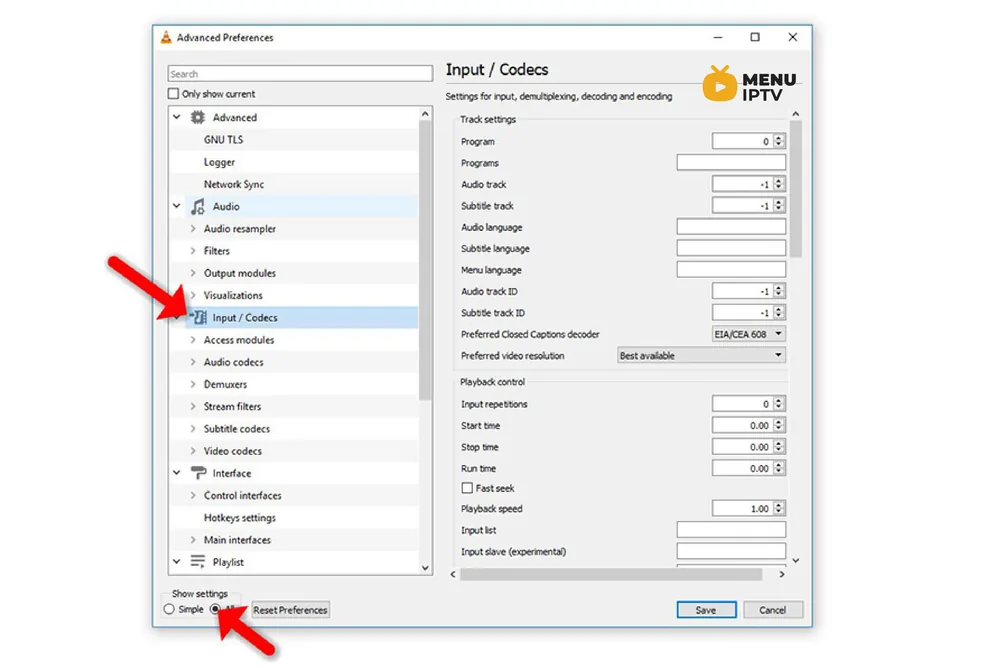Collapse the Playlist tree section
Viewport: 1000px width, 668px height.
click(177, 561)
